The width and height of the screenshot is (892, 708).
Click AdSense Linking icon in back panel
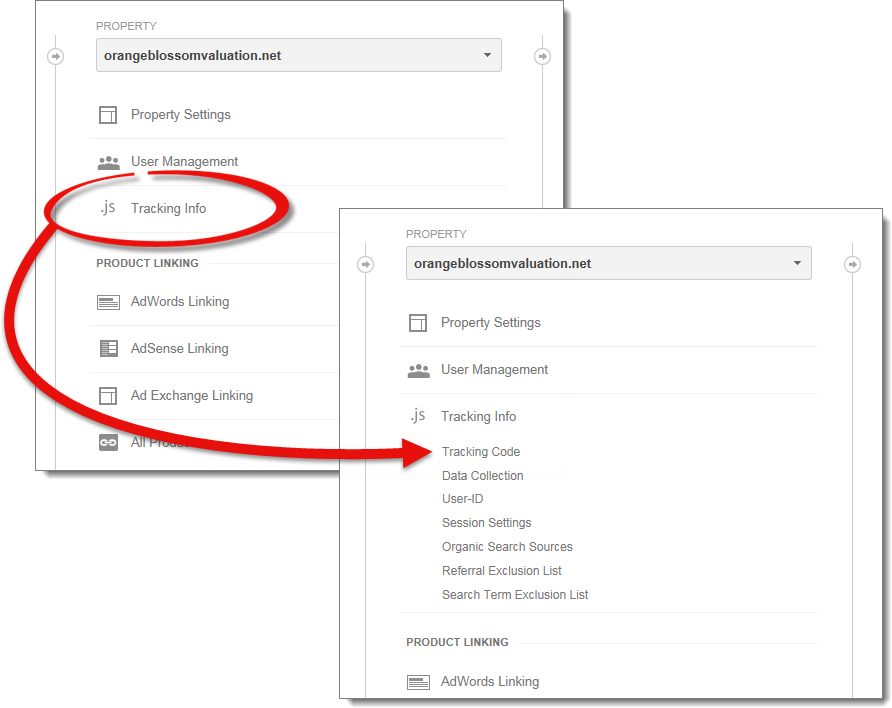click(x=108, y=349)
